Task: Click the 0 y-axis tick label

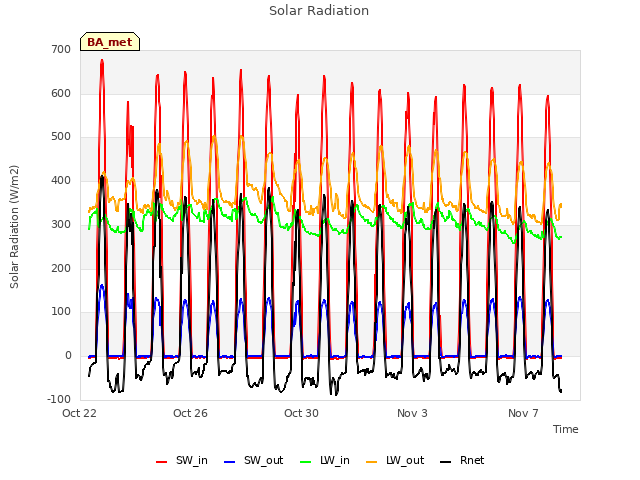Action: (x=68, y=356)
